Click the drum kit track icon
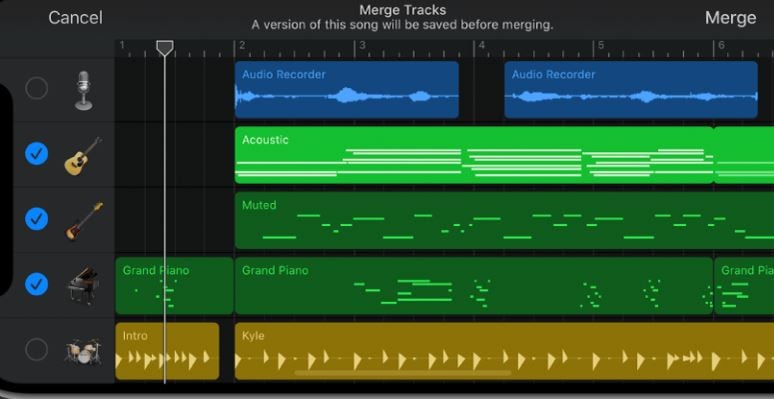This screenshot has height=399, width=774. click(83, 351)
